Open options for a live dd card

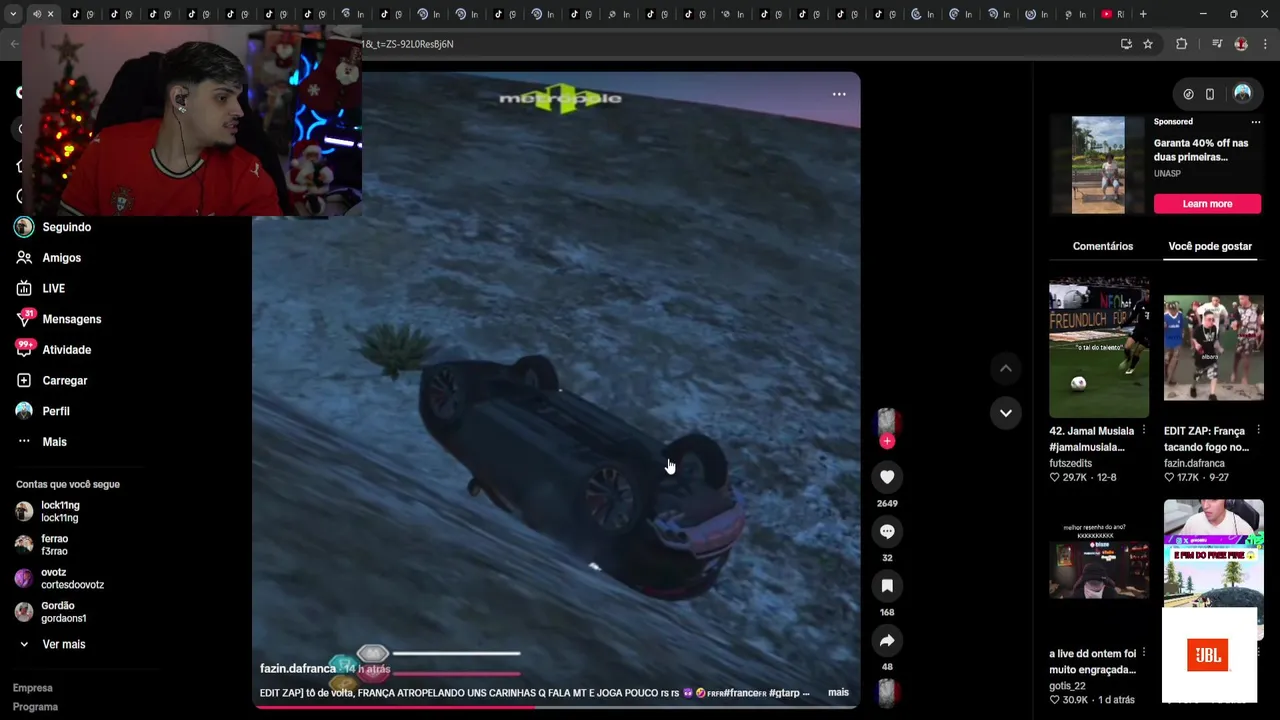pyautogui.click(x=1144, y=653)
